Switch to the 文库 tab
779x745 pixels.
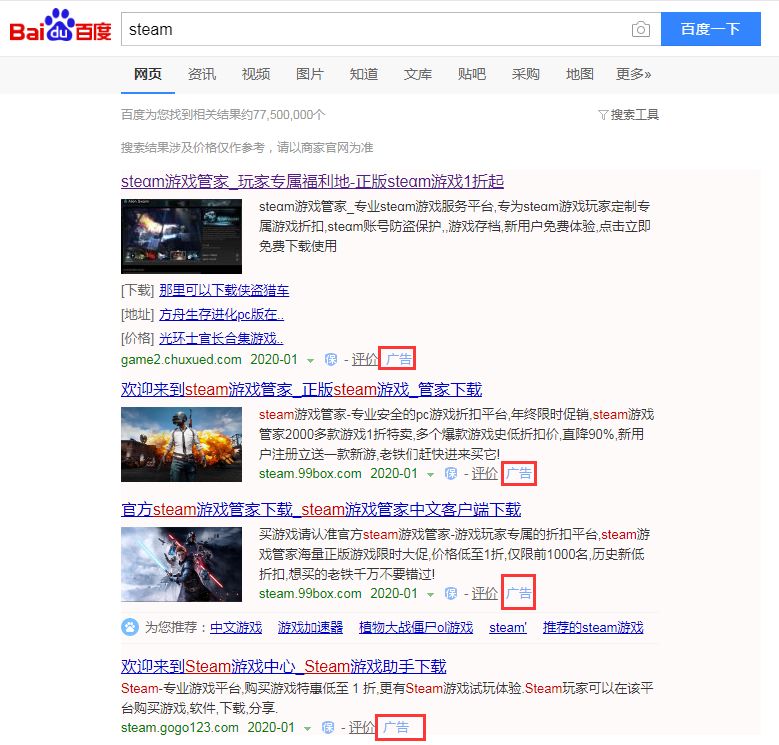click(418, 74)
